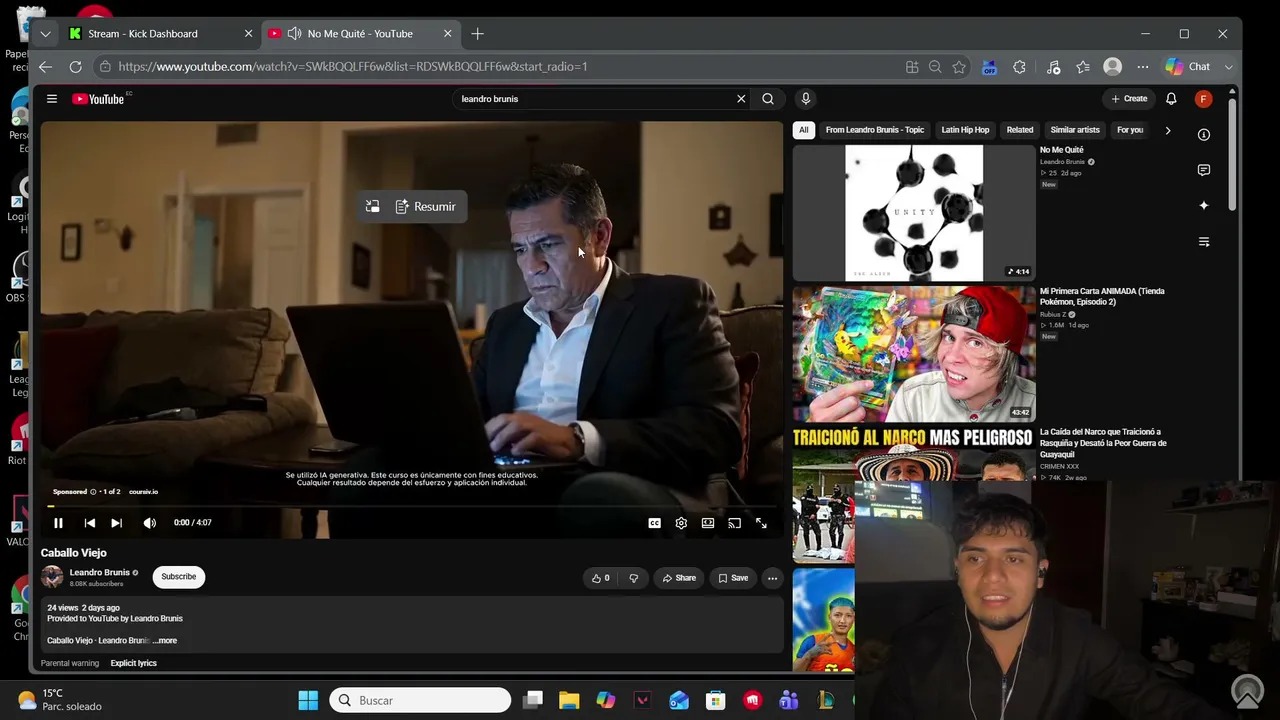Open the favorites list icon
1280x720 pixels.
pyautogui.click(x=1083, y=67)
